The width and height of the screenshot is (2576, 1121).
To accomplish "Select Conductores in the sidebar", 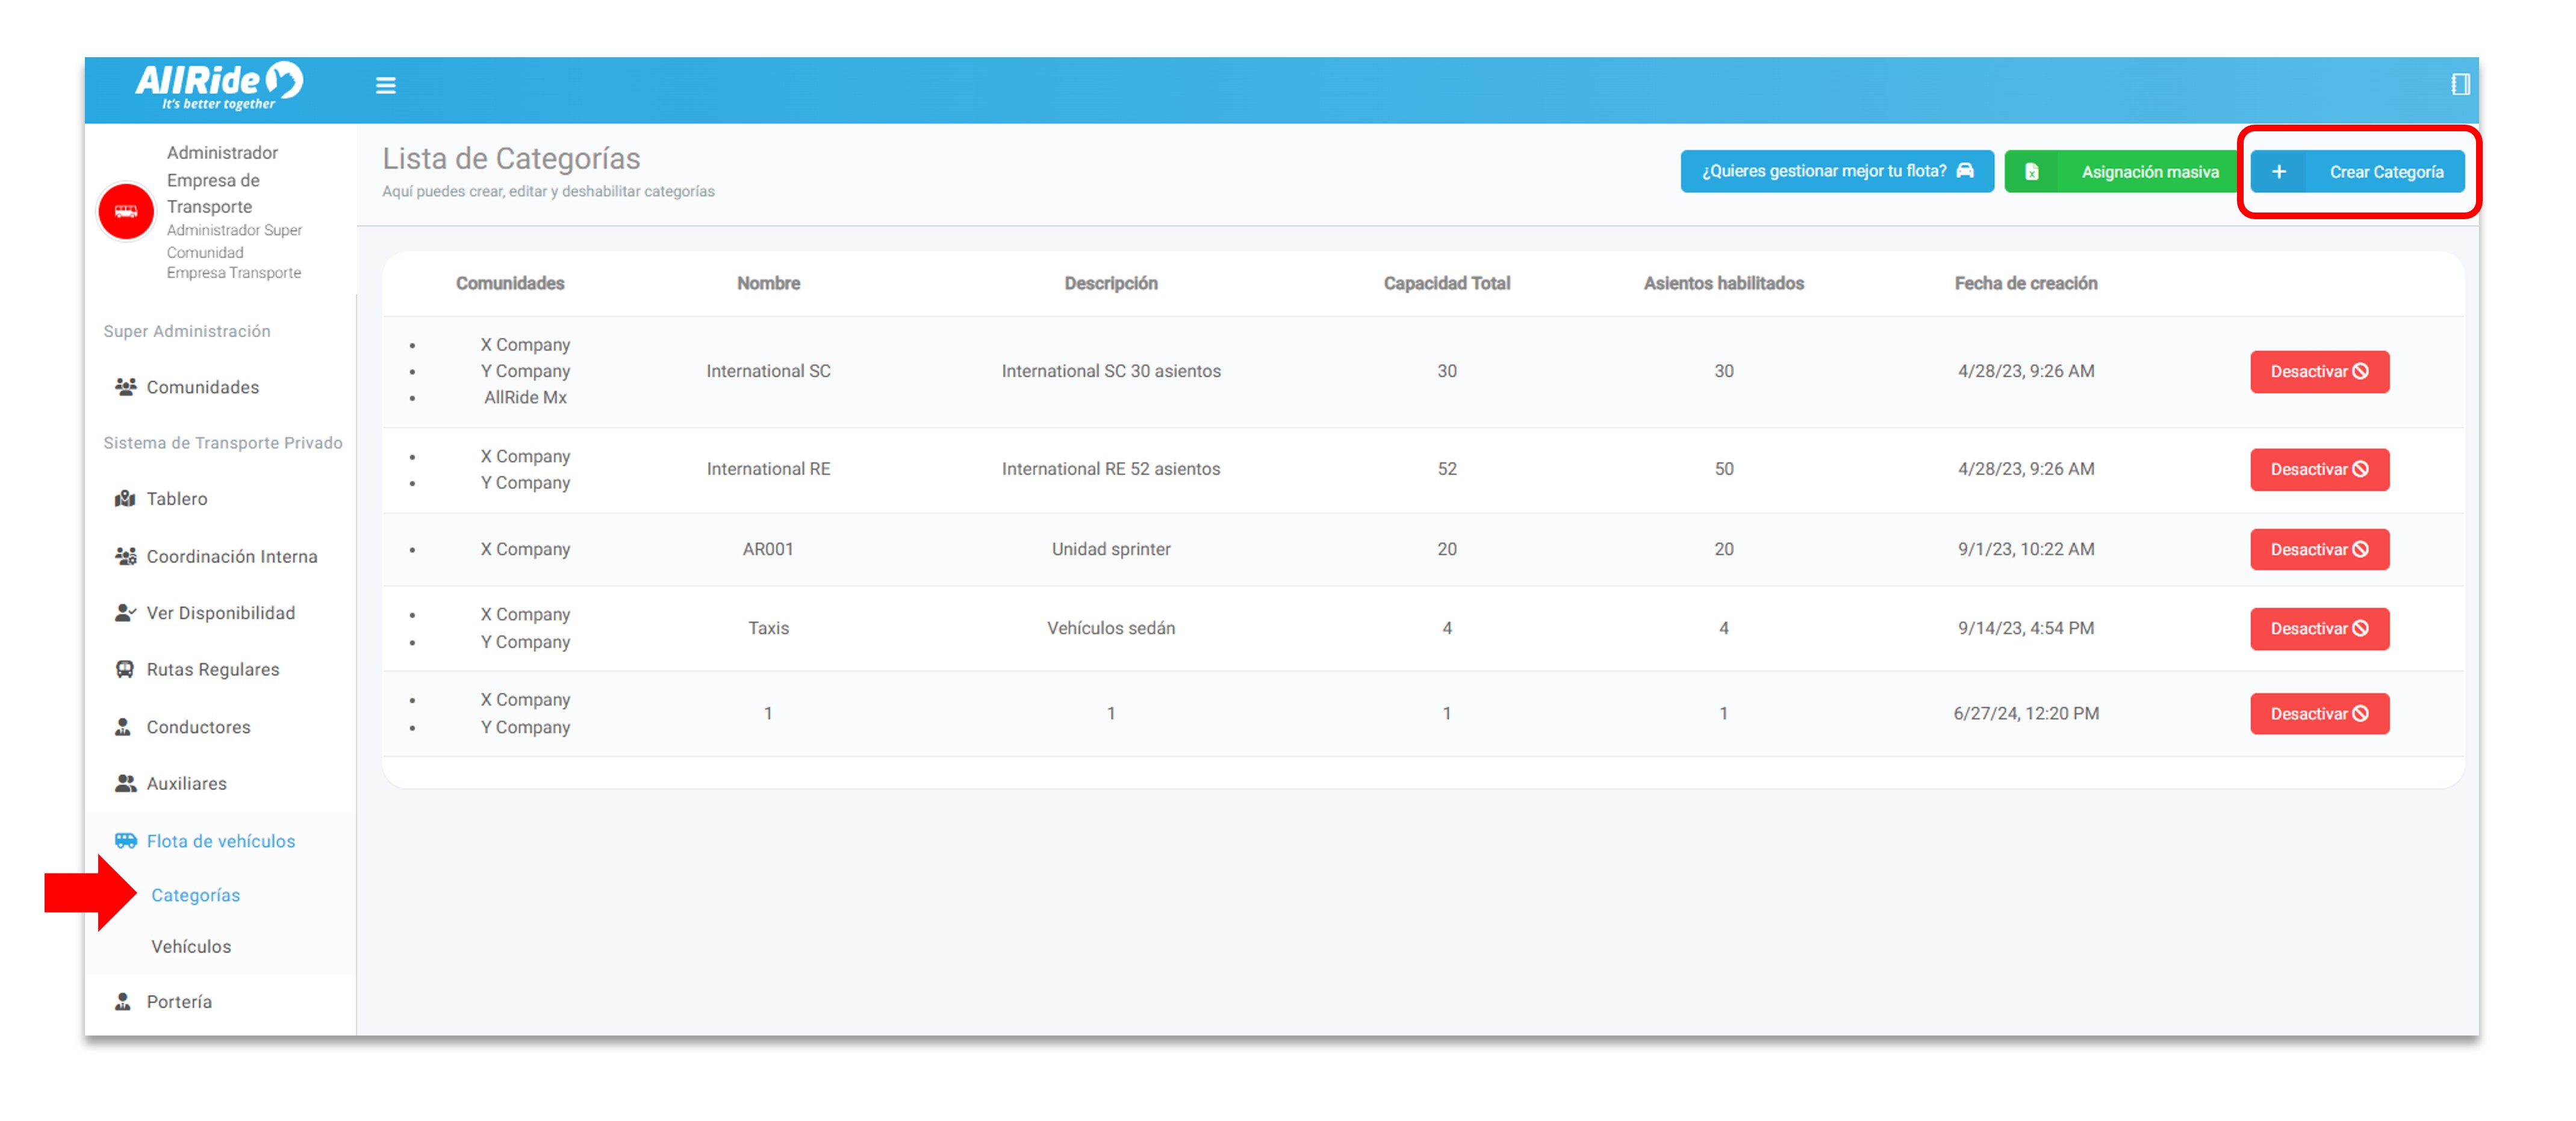I will point(198,727).
